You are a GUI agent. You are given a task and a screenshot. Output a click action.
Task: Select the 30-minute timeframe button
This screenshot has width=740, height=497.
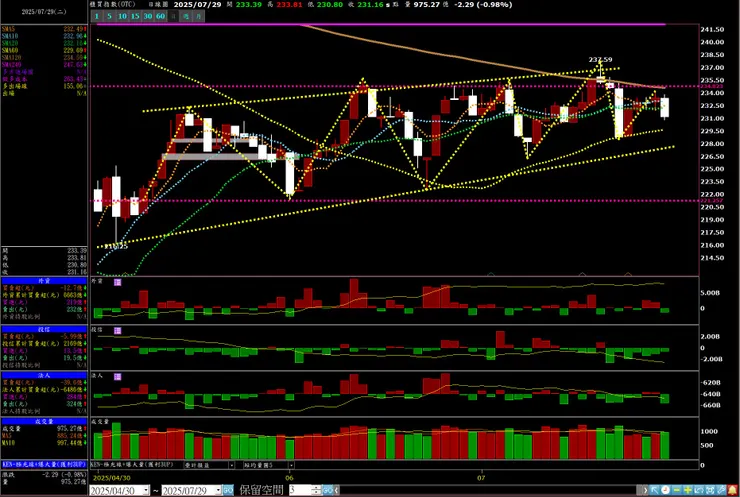(x=148, y=16)
